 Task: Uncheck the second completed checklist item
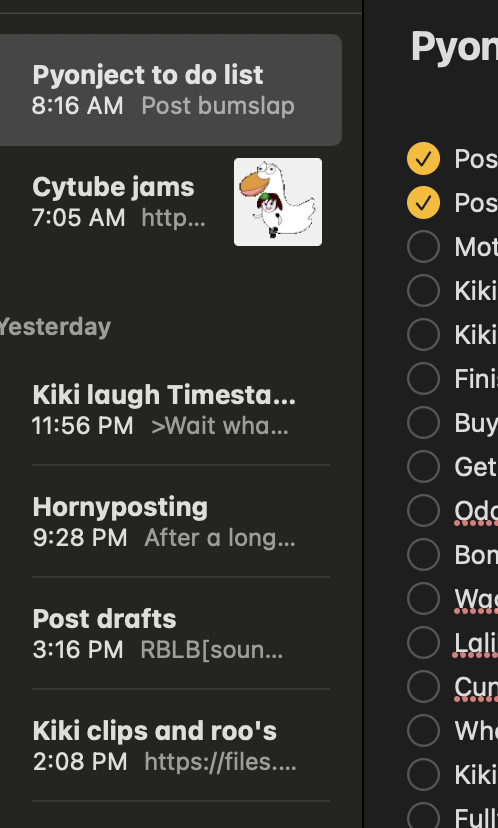[x=424, y=202]
